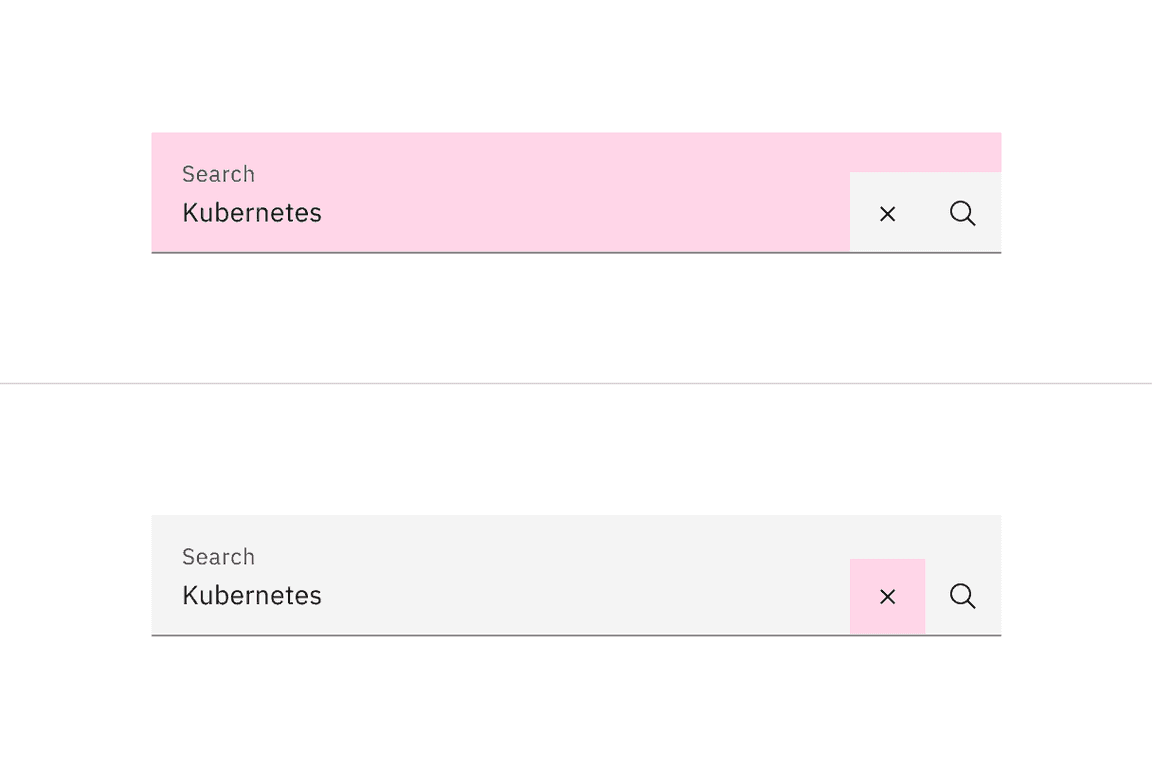The image size is (1152, 767).
Task: Click the 'Kubernetes' text in the lower field
Action: click(251, 595)
